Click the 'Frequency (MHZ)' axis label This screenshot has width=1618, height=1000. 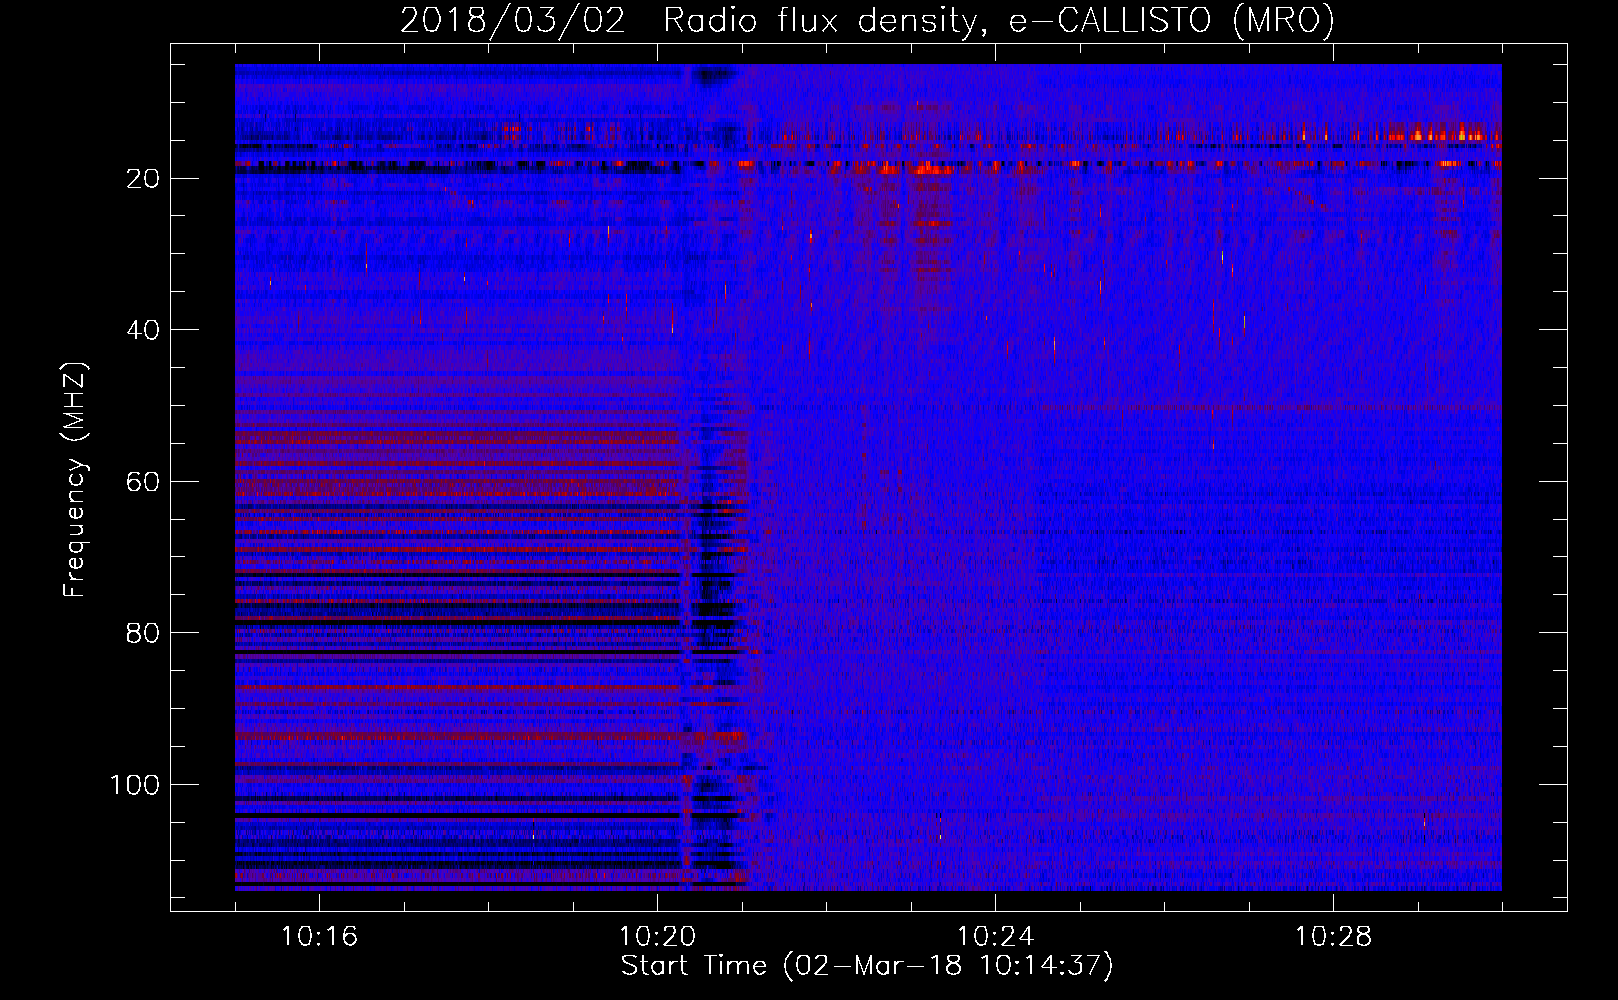[75, 480]
